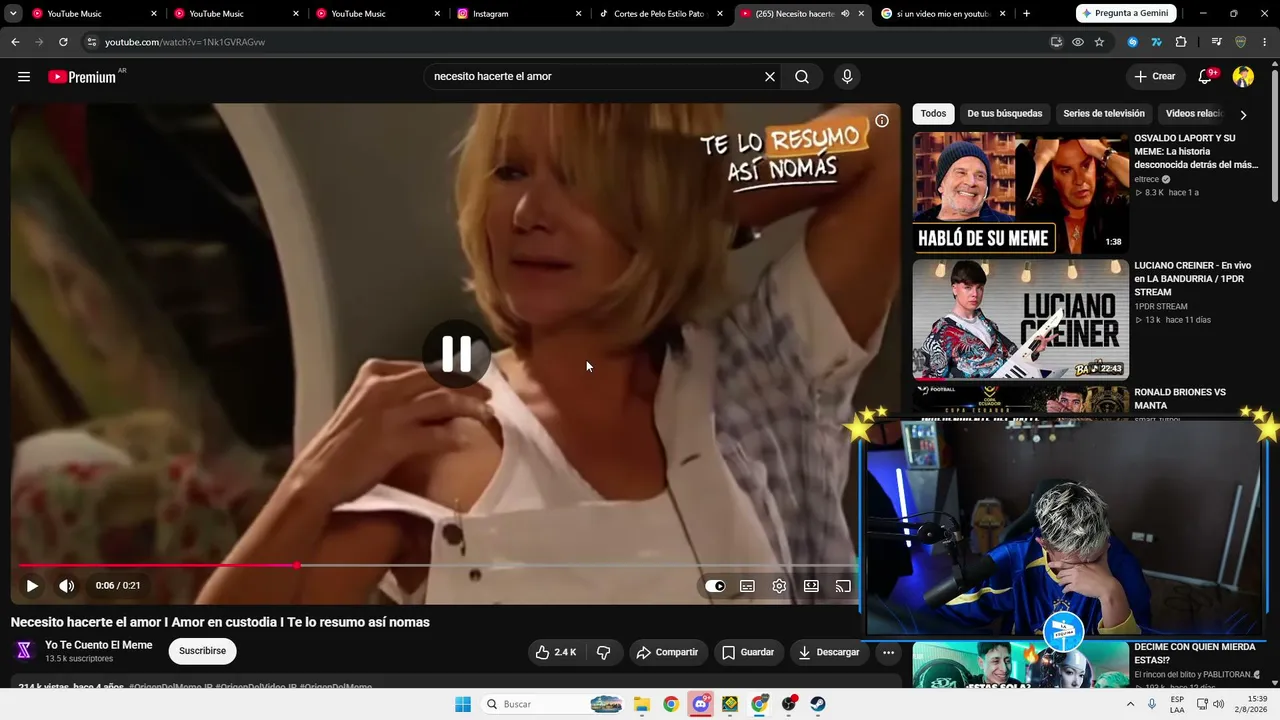The image size is (1280, 720).
Task: Show more filter chips with the right arrow
Action: click(1243, 115)
